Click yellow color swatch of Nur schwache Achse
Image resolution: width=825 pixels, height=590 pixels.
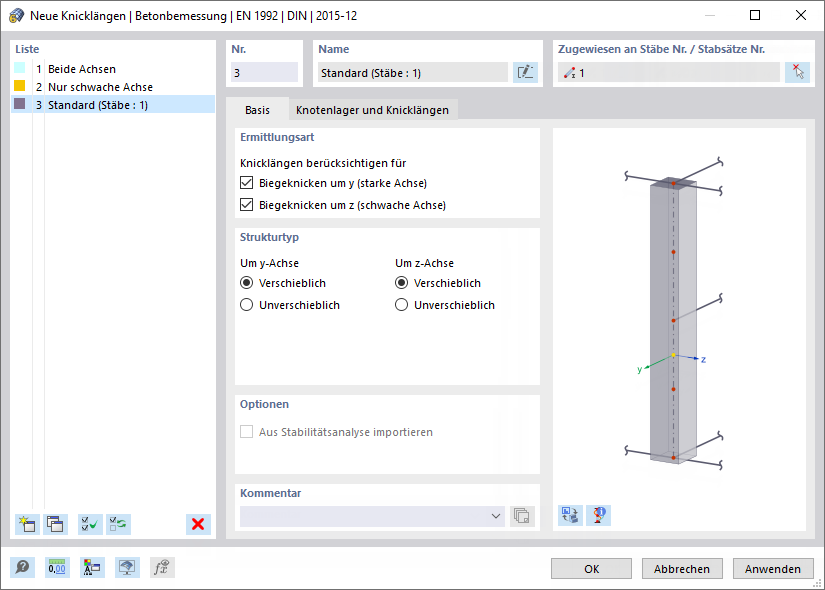pyautogui.click(x=19, y=85)
